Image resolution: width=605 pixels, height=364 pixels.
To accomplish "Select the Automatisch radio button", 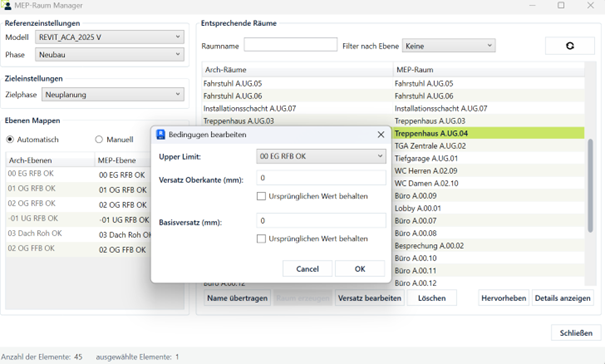I will [x=10, y=139].
